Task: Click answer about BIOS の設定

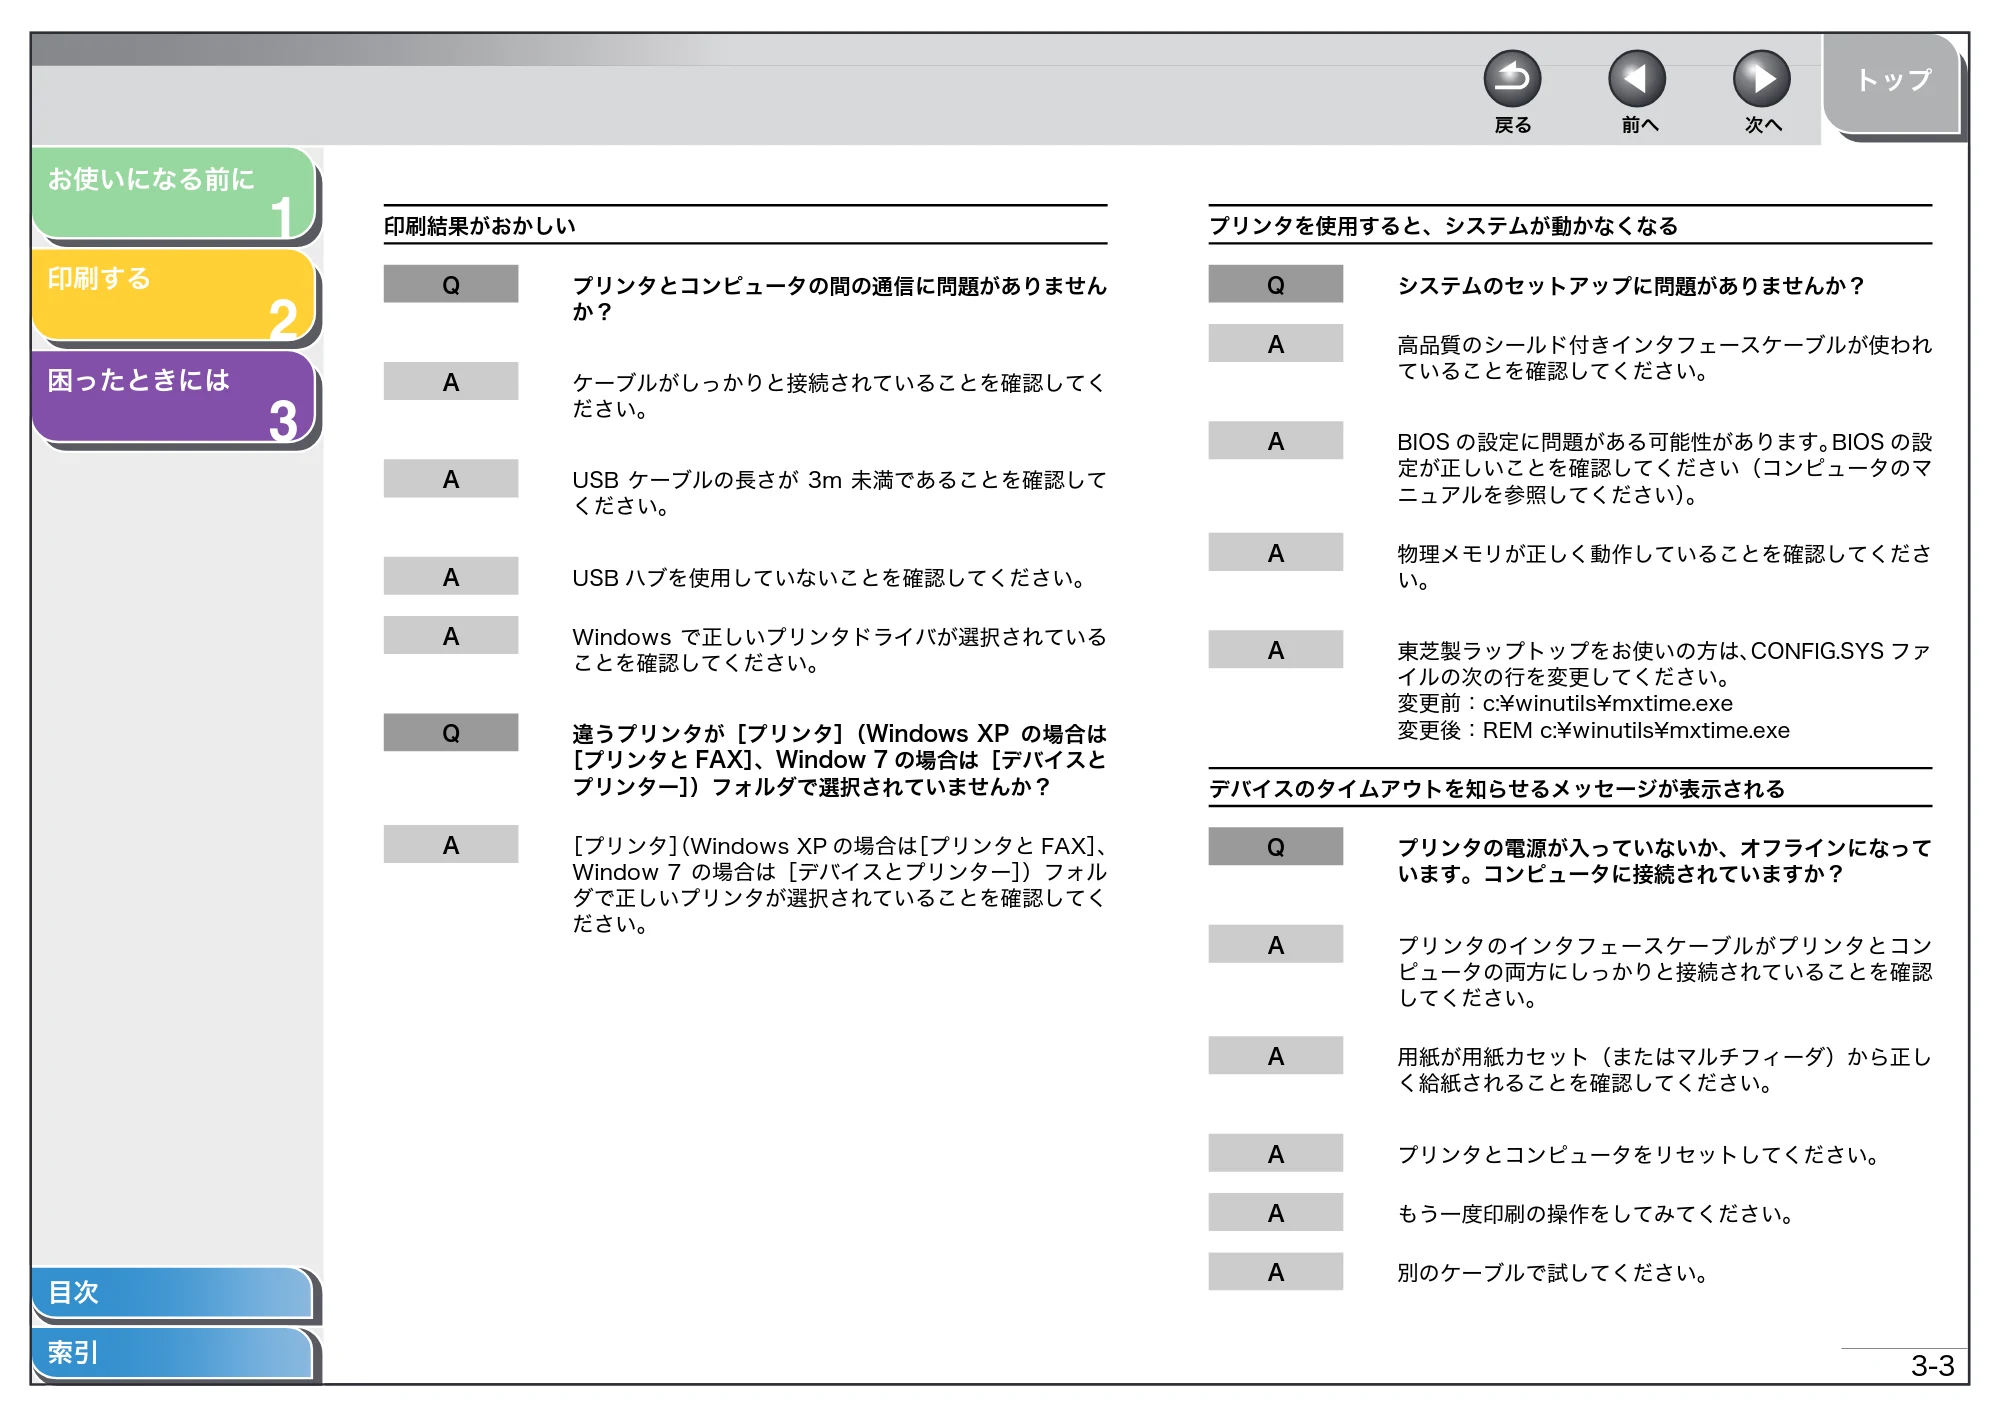Action: click(x=1664, y=468)
